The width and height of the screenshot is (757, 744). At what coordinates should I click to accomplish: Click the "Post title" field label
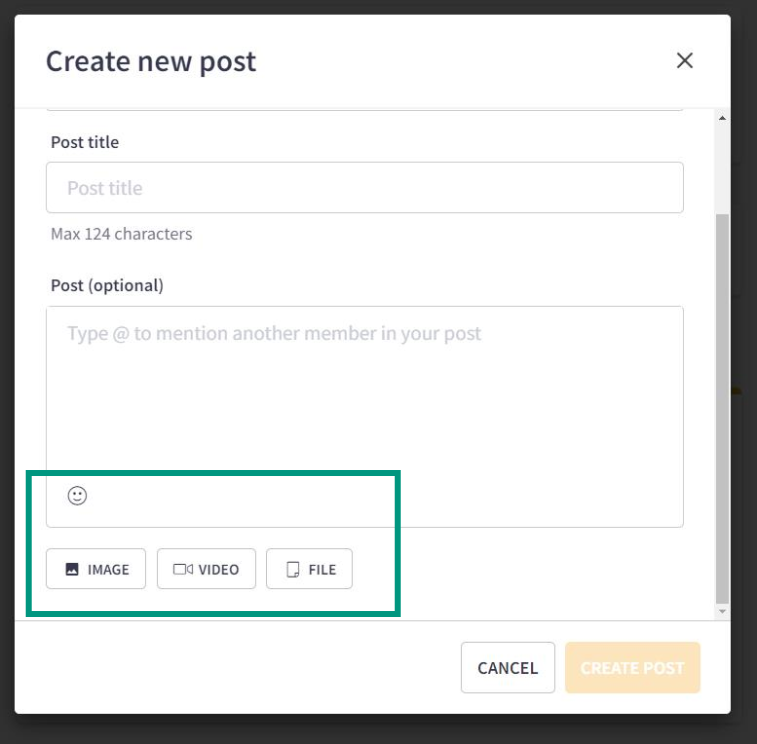[85, 142]
